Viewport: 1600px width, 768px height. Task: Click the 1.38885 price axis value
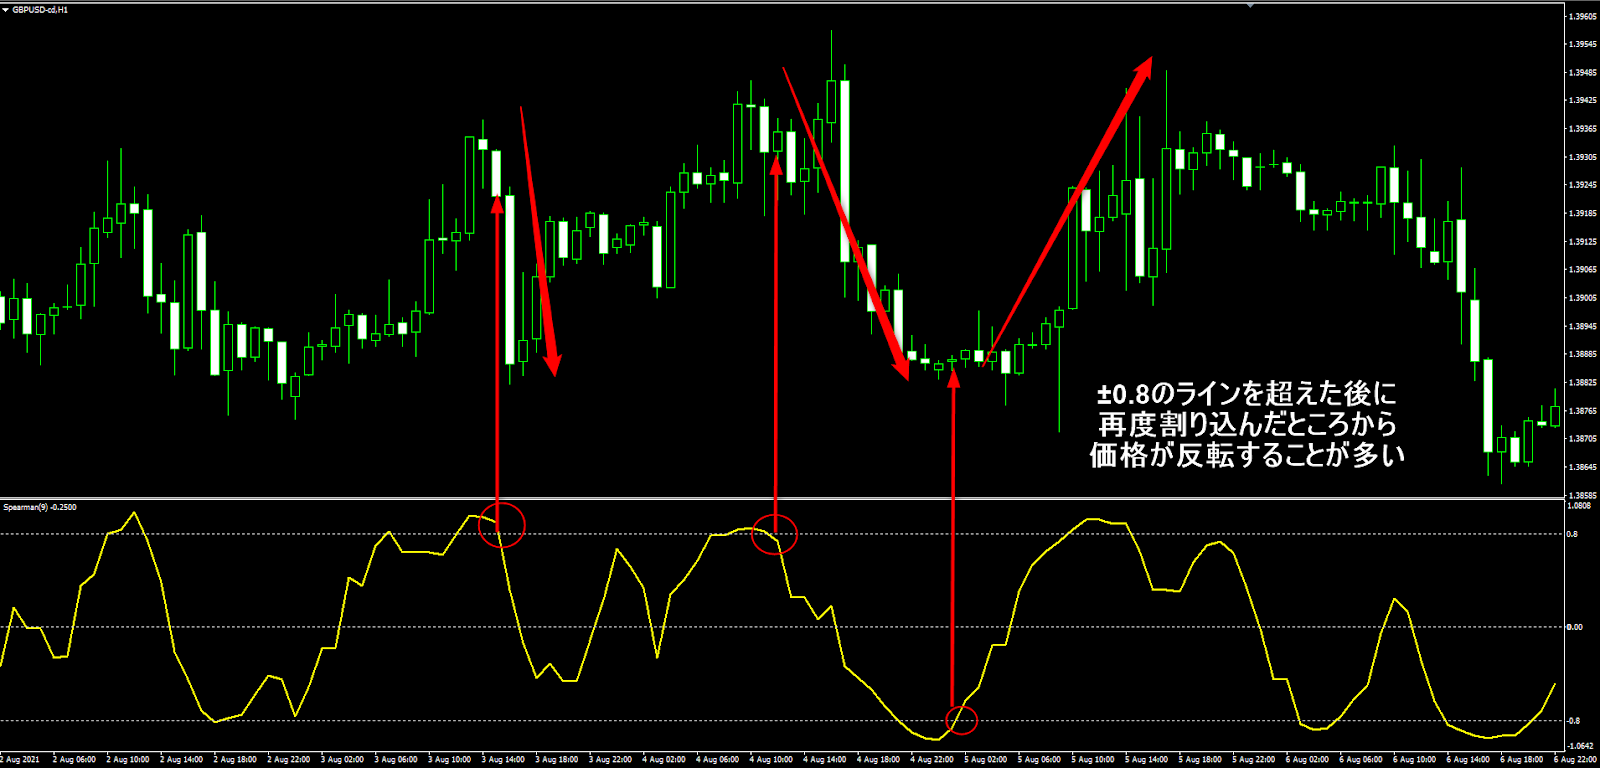[1583, 355]
